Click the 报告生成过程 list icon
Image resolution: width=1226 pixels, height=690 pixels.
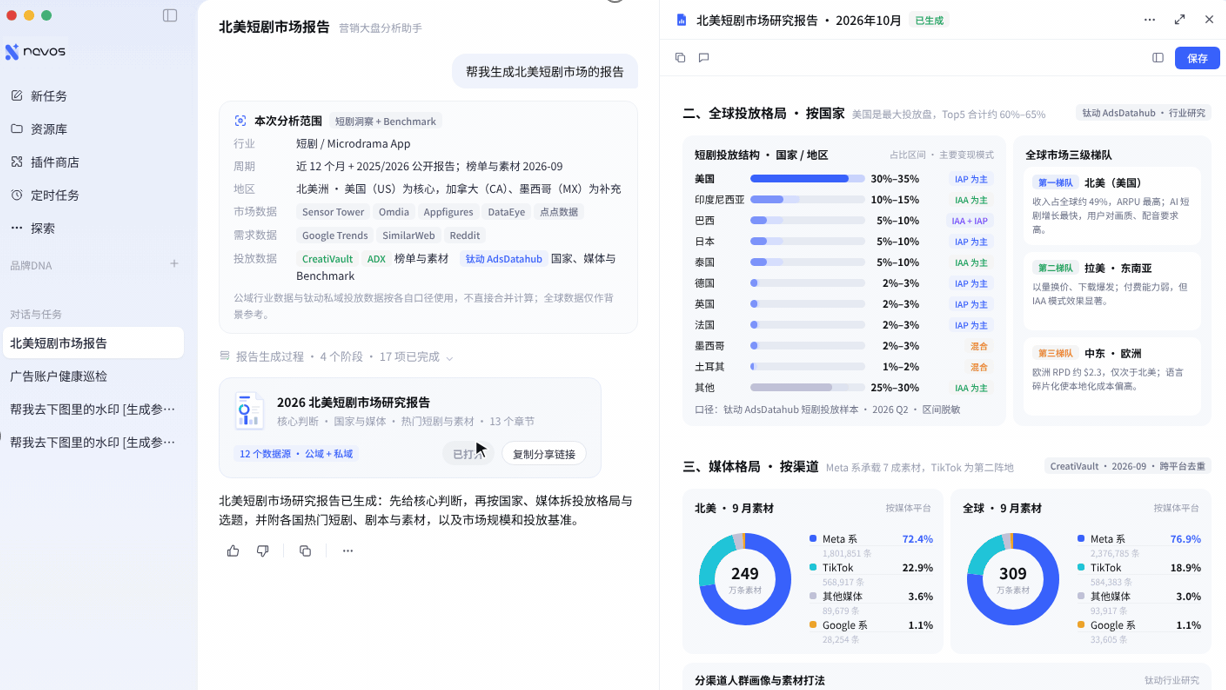pyautogui.click(x=225, y=356)
